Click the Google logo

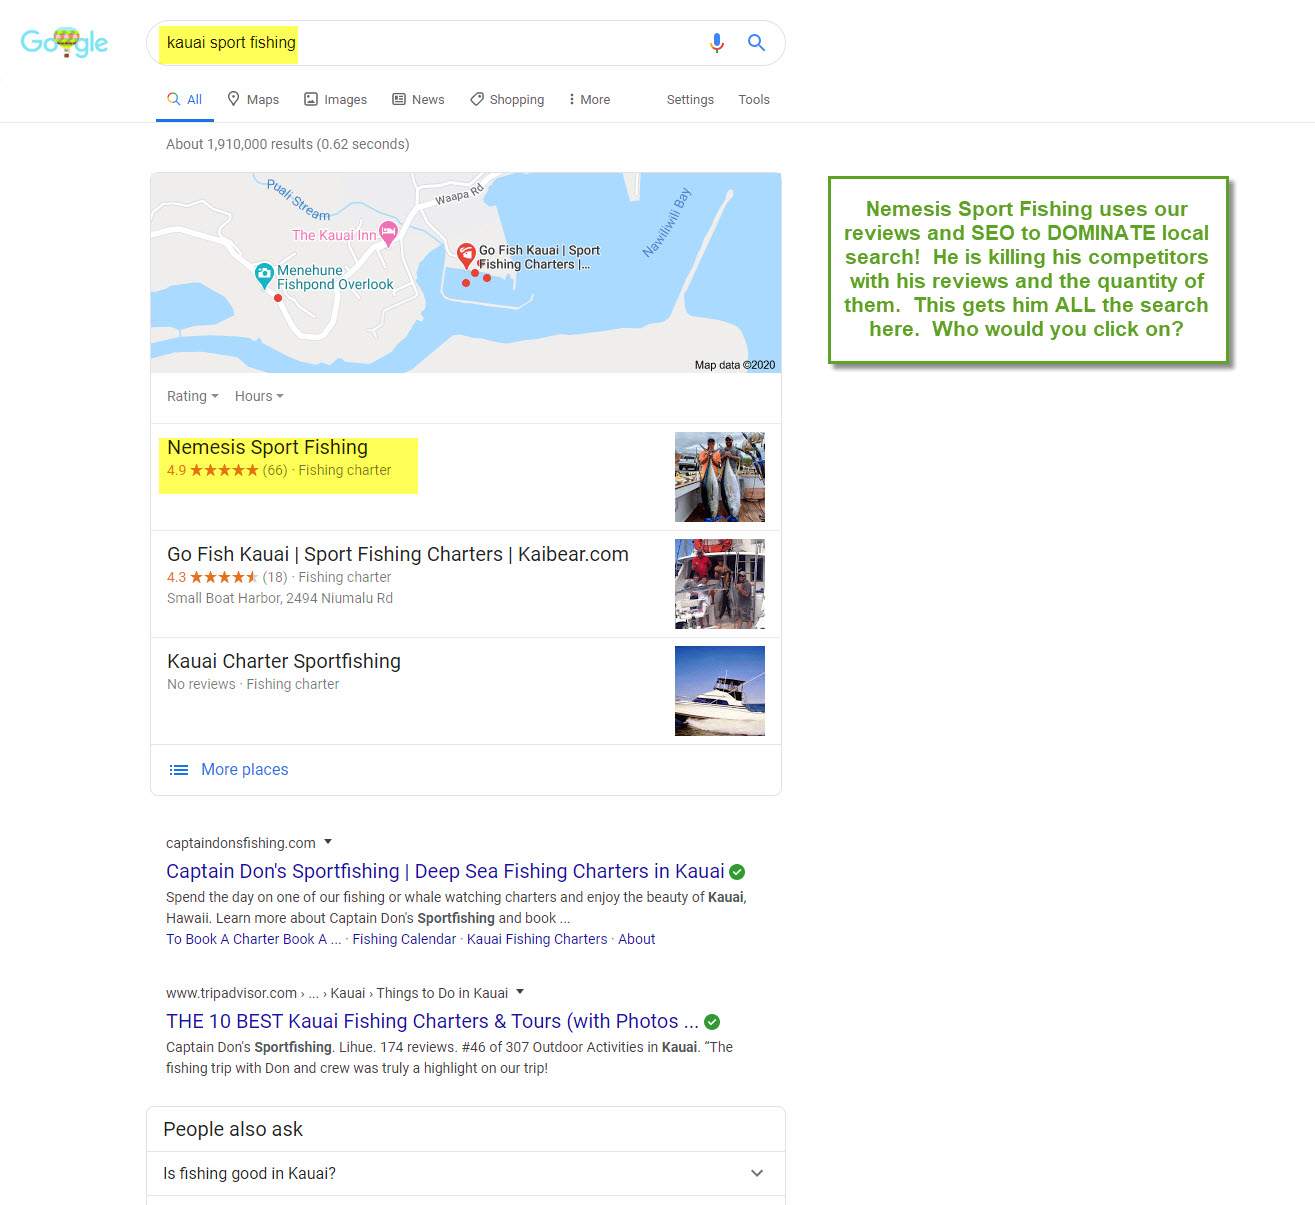click(64, 43)
